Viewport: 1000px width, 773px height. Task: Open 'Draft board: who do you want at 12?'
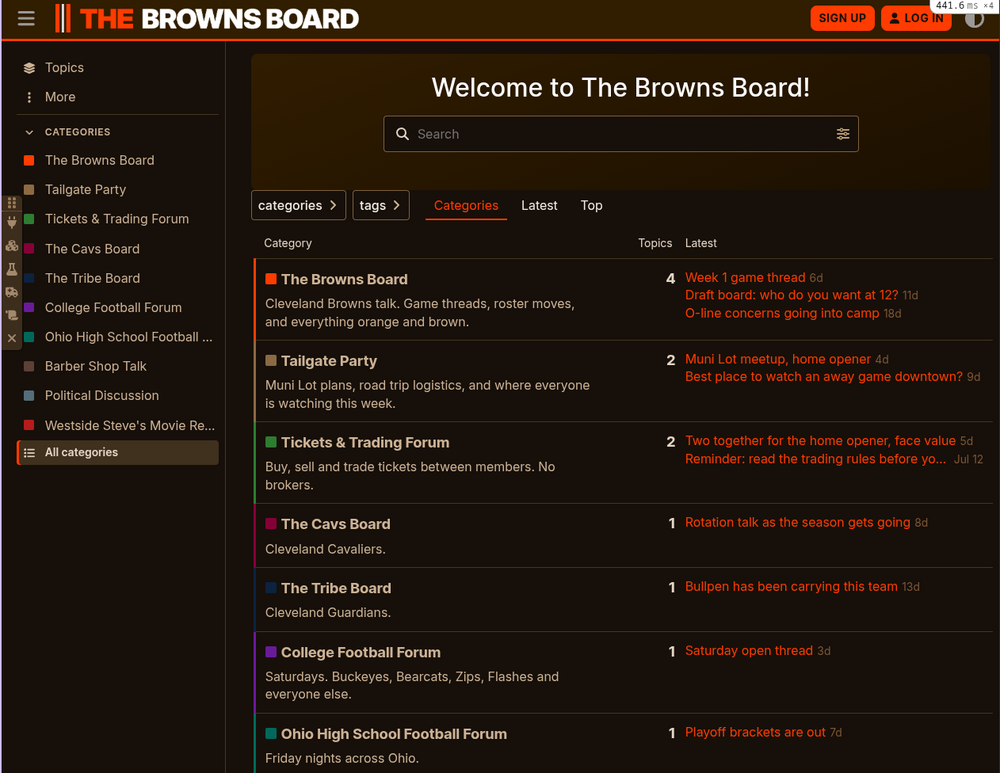coord(791,295)
